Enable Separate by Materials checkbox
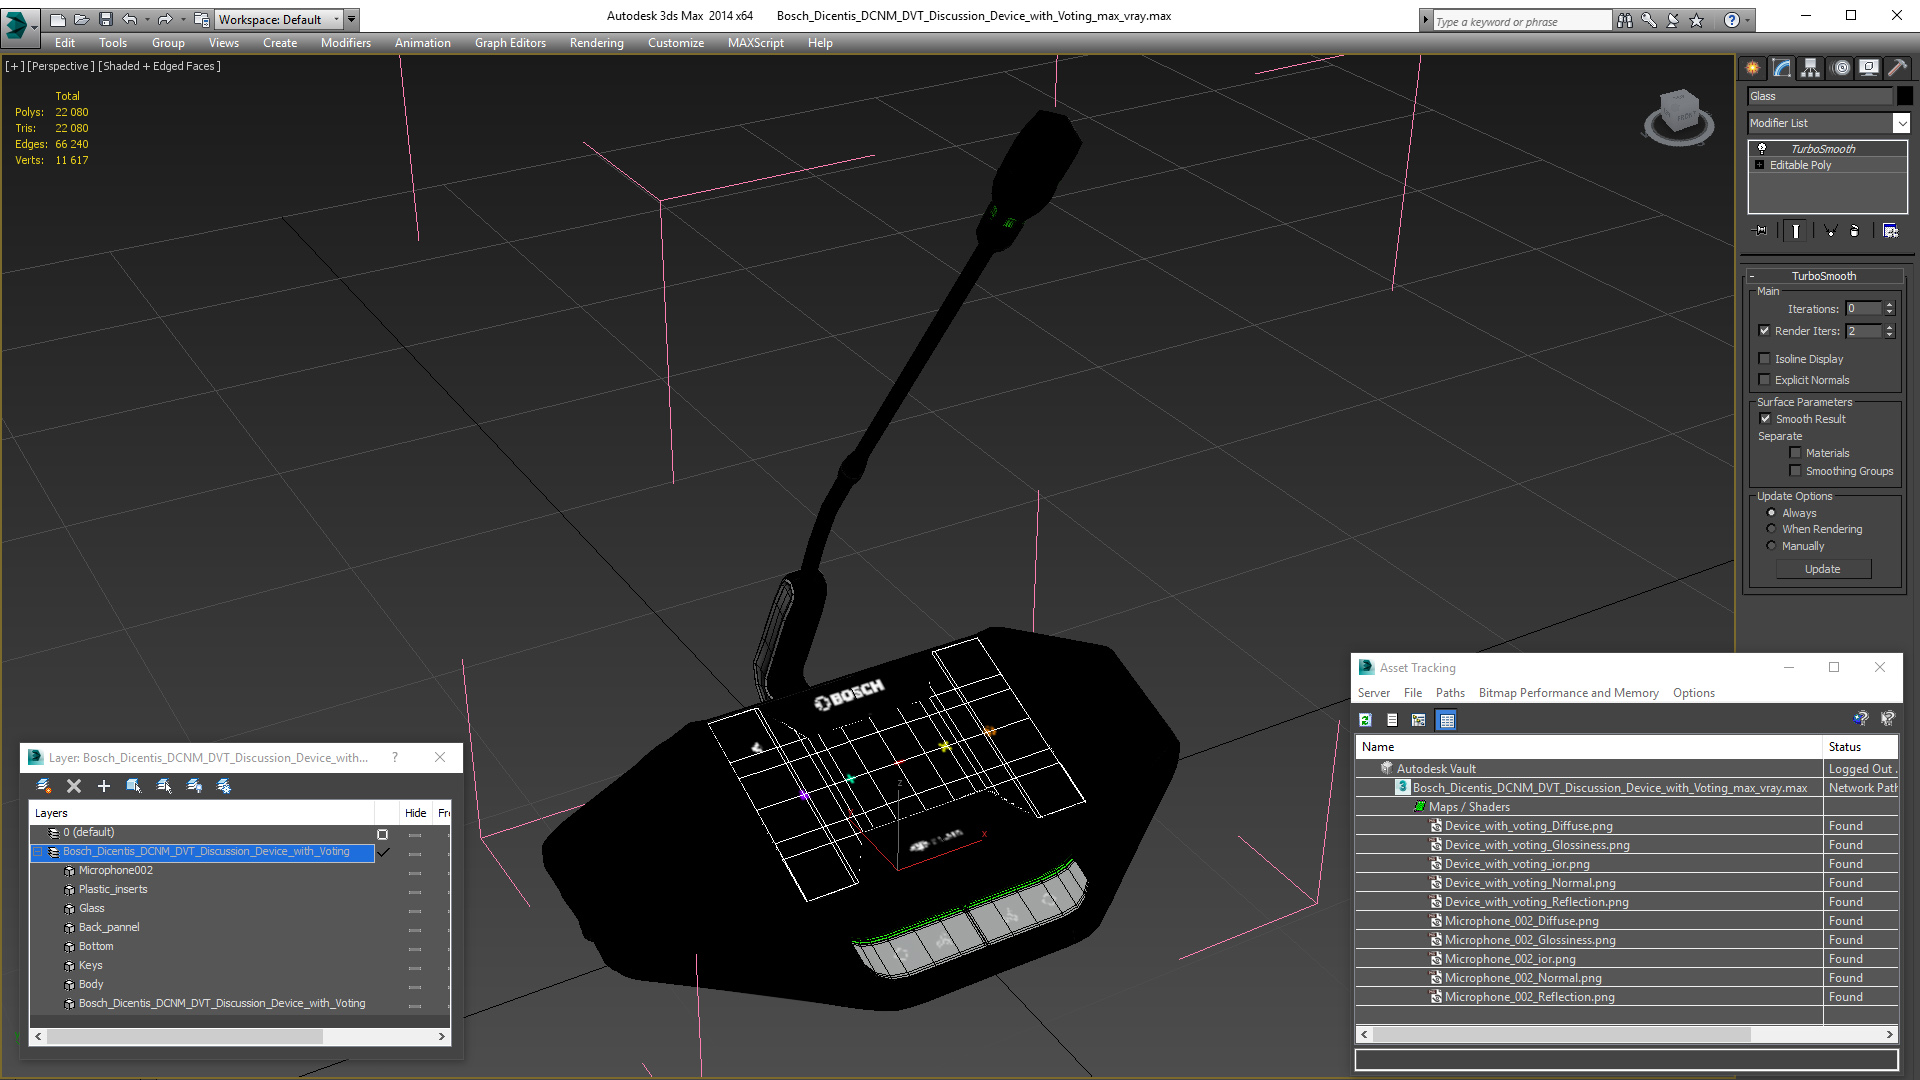Image resolution: width=1920 pixels, height=1080 pixels. coord(1795,453)
